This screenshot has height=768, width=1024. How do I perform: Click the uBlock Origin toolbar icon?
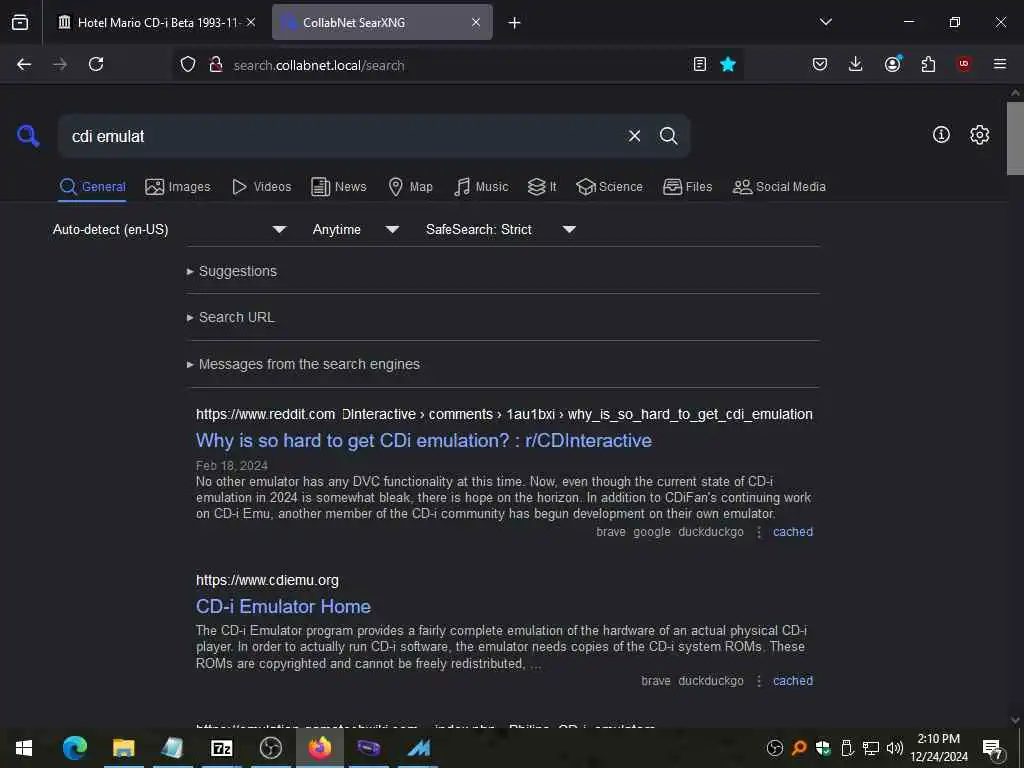click(x=964, y=64)
